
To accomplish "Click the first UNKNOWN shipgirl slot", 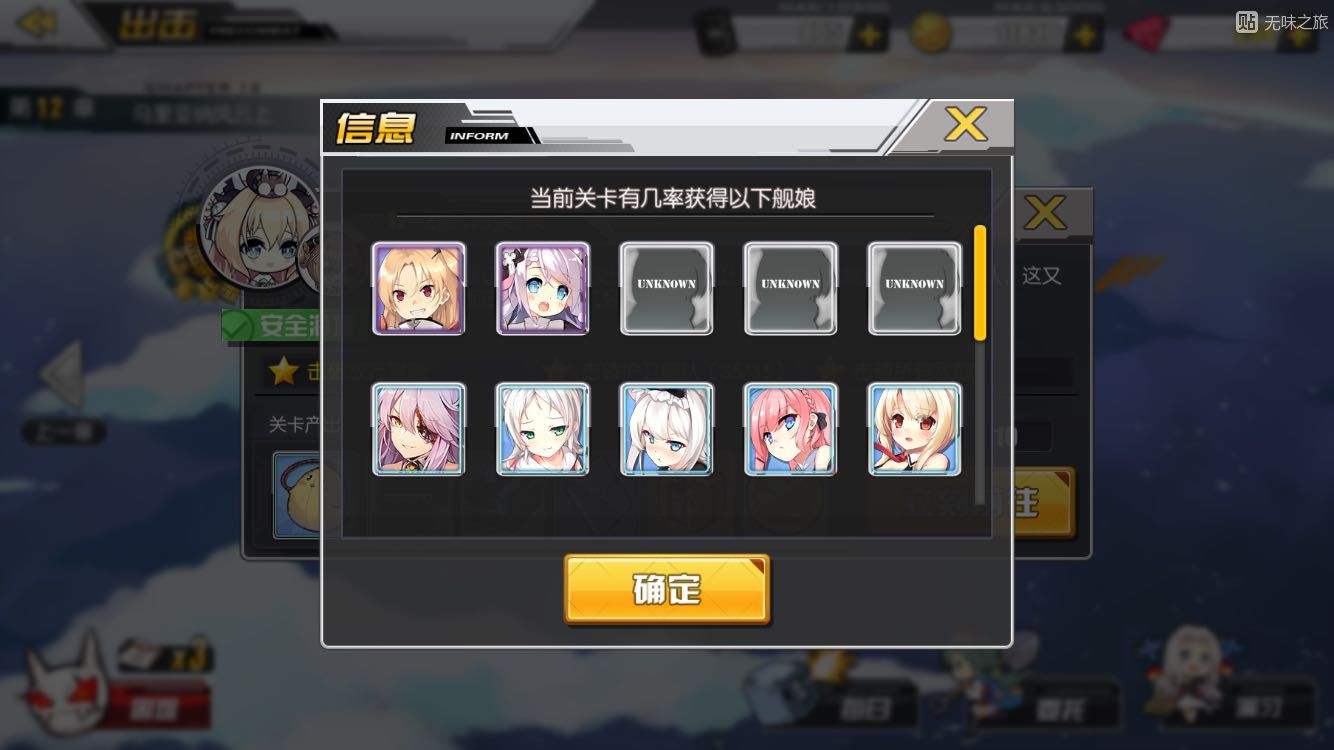I will tap(667, 289).
